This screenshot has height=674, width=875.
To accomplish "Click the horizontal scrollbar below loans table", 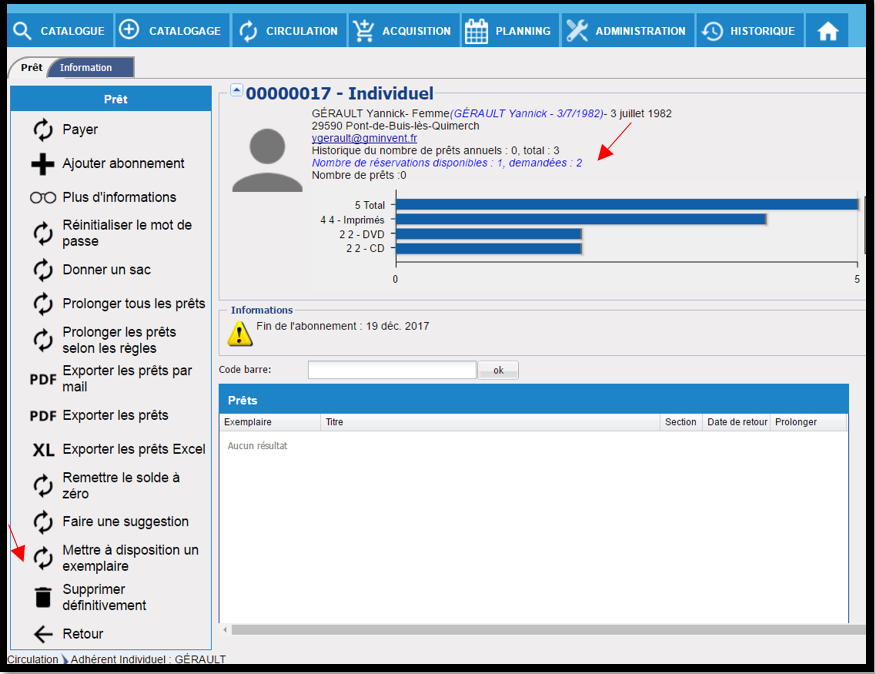I will click(540, 630).
